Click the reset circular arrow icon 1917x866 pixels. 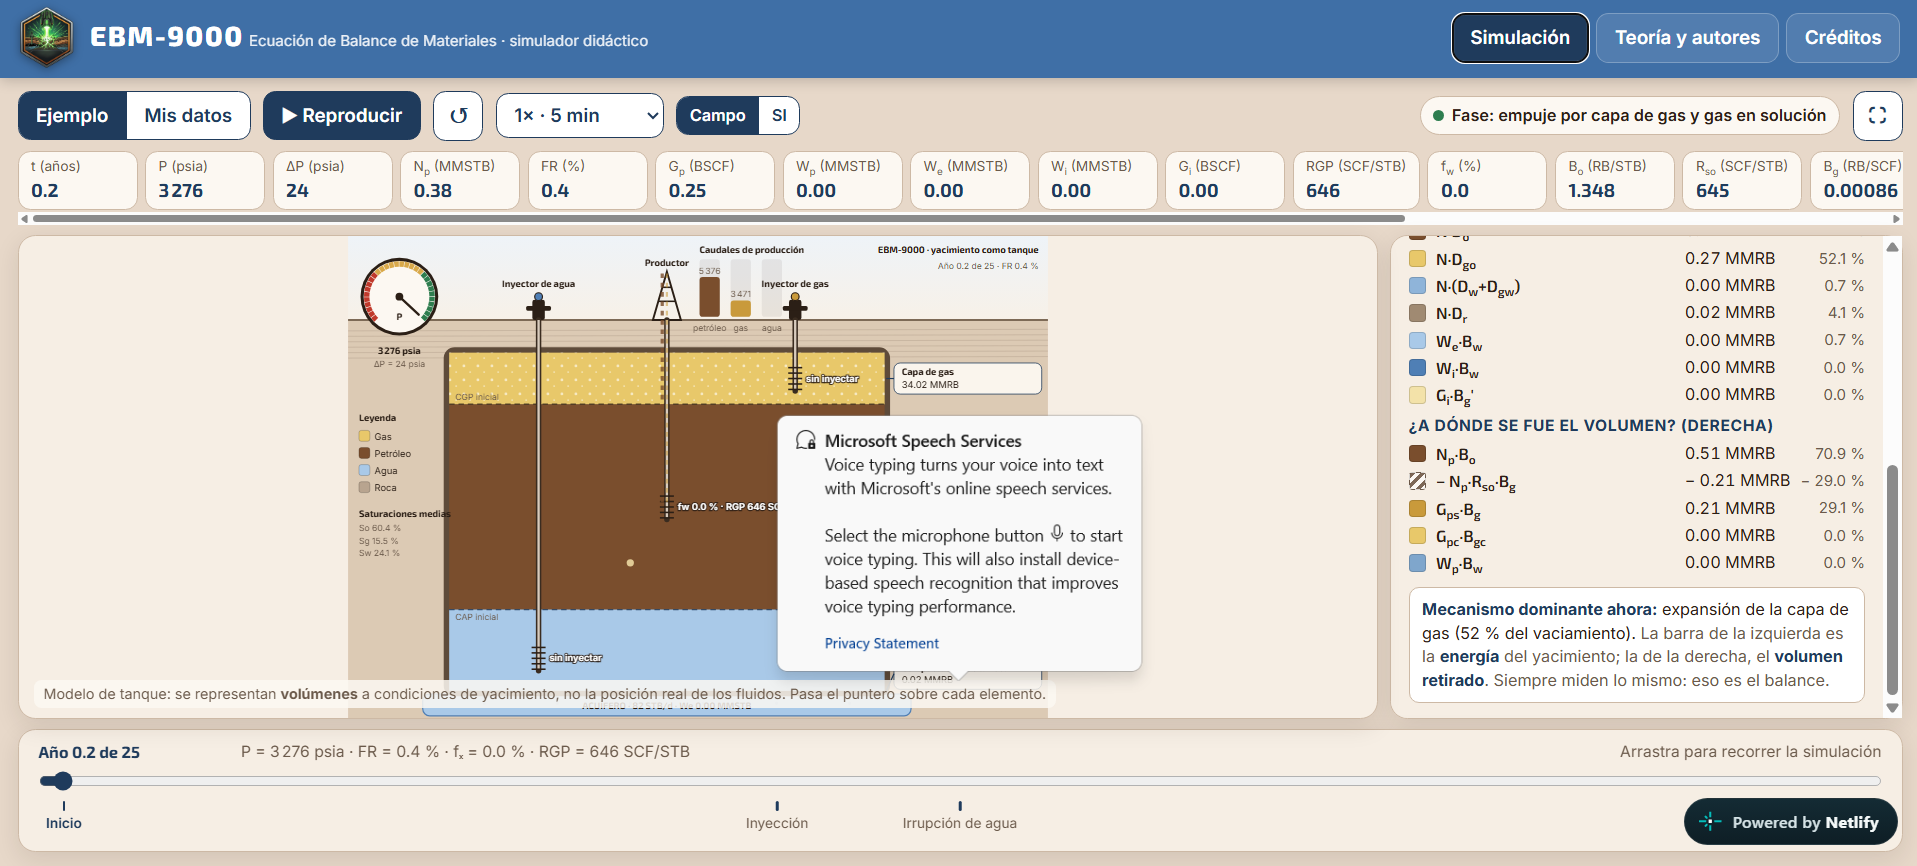click(x=458, y=116)
